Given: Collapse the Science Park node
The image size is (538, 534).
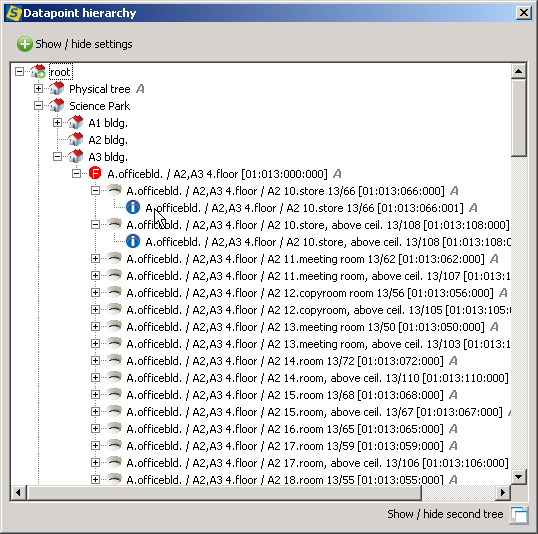Looking at the screenshot, I should coord(38,105).
